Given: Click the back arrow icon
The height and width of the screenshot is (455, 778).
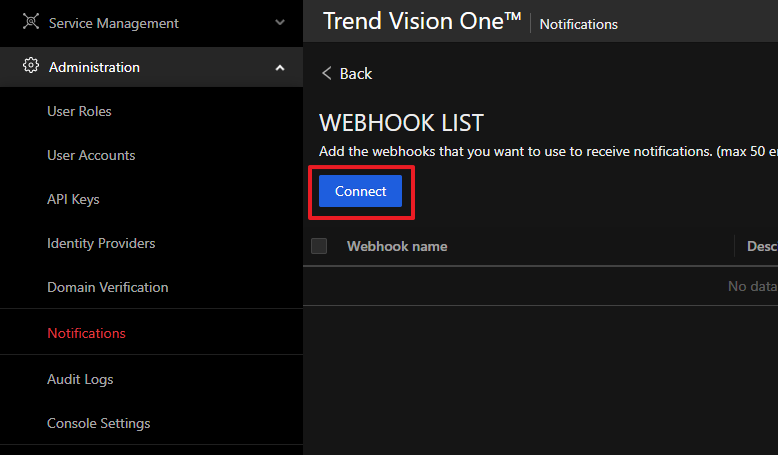Looking at the screenshot, I should (x=326, y=73).
